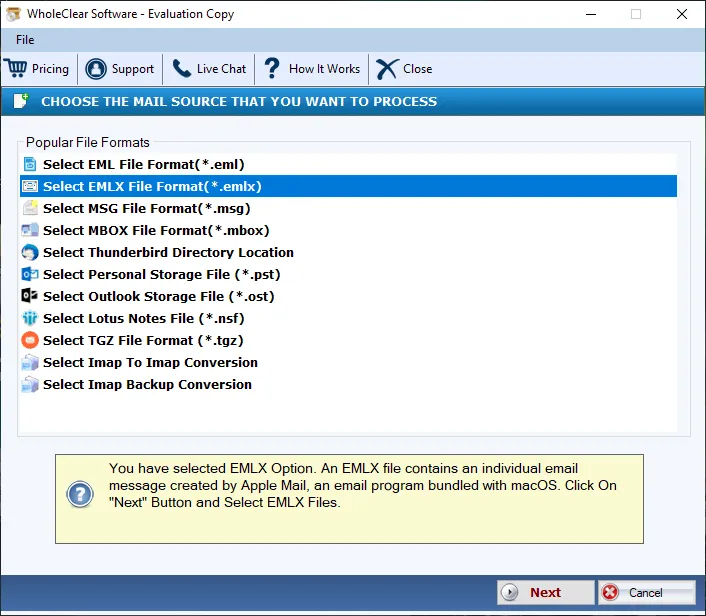Click the Outlook OST icon
The image size is (706, 616).
click(30, 296)
